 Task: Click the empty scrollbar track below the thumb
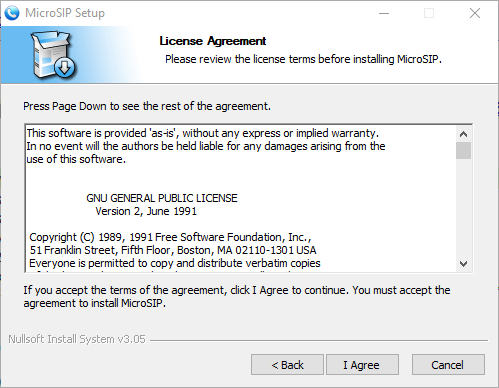tap(463, 208)
